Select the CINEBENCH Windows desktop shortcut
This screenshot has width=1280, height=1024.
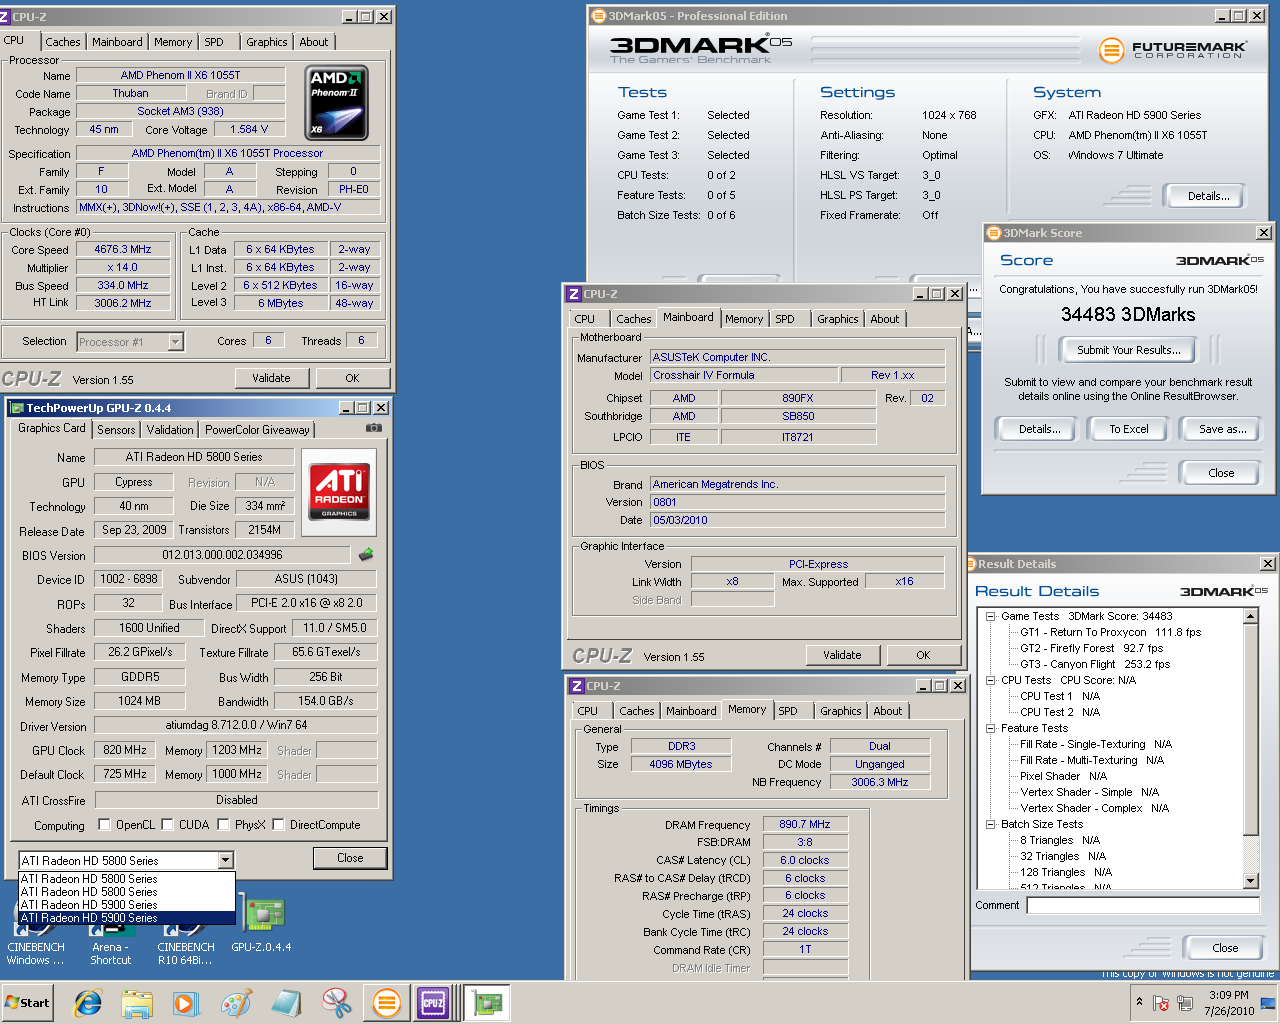[36, 941]
